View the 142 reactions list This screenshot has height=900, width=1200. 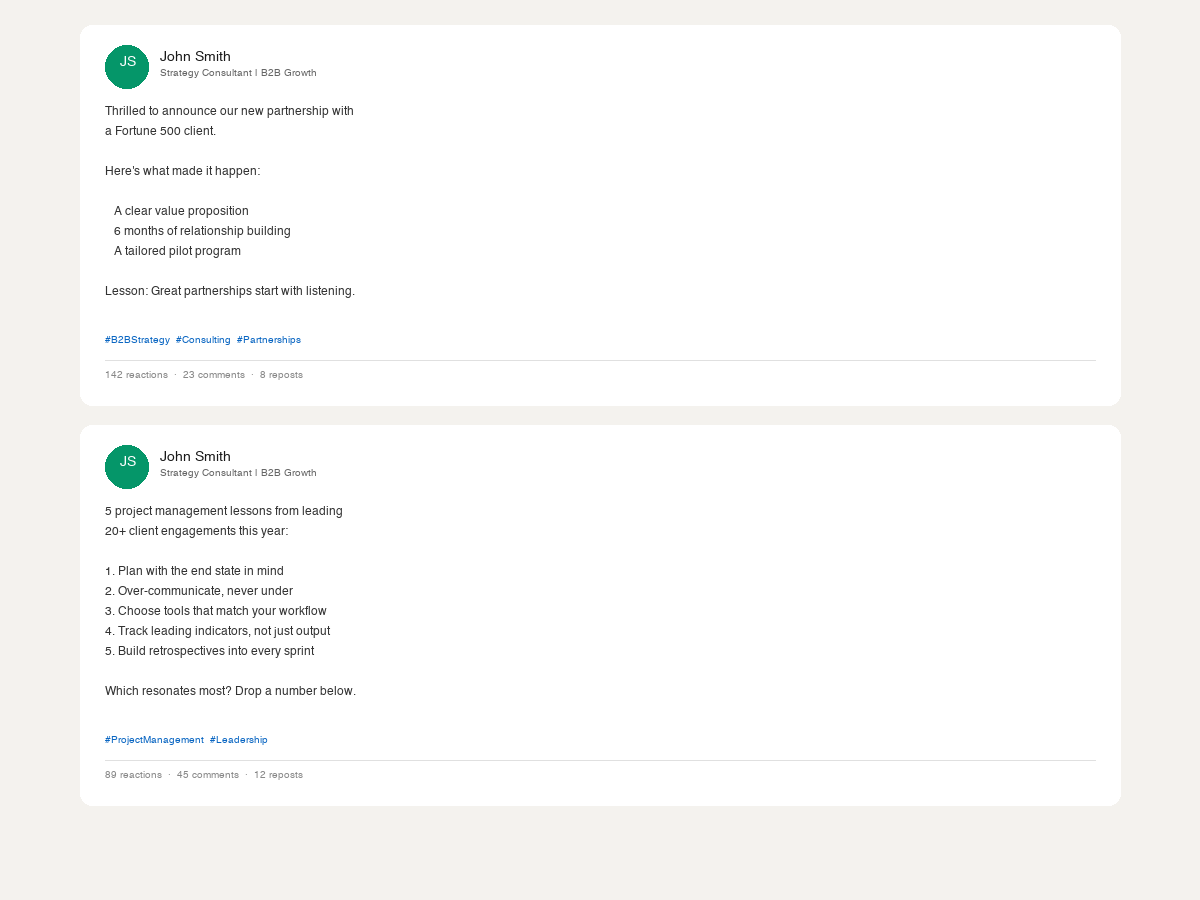[x=136, y=375]
